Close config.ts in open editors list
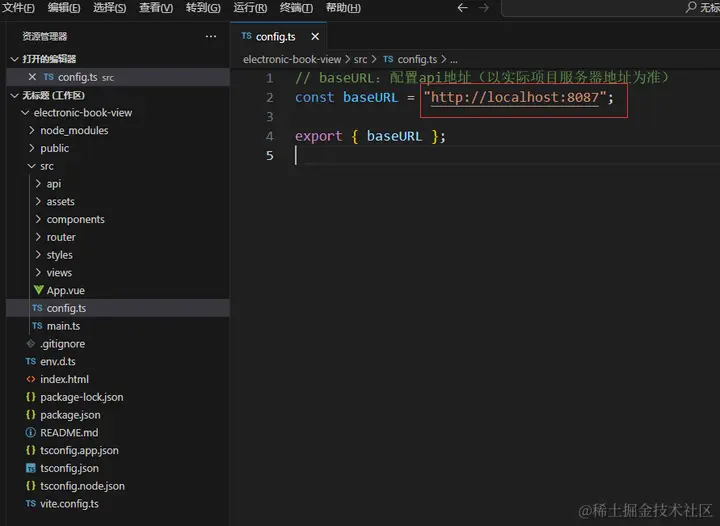 32,77
